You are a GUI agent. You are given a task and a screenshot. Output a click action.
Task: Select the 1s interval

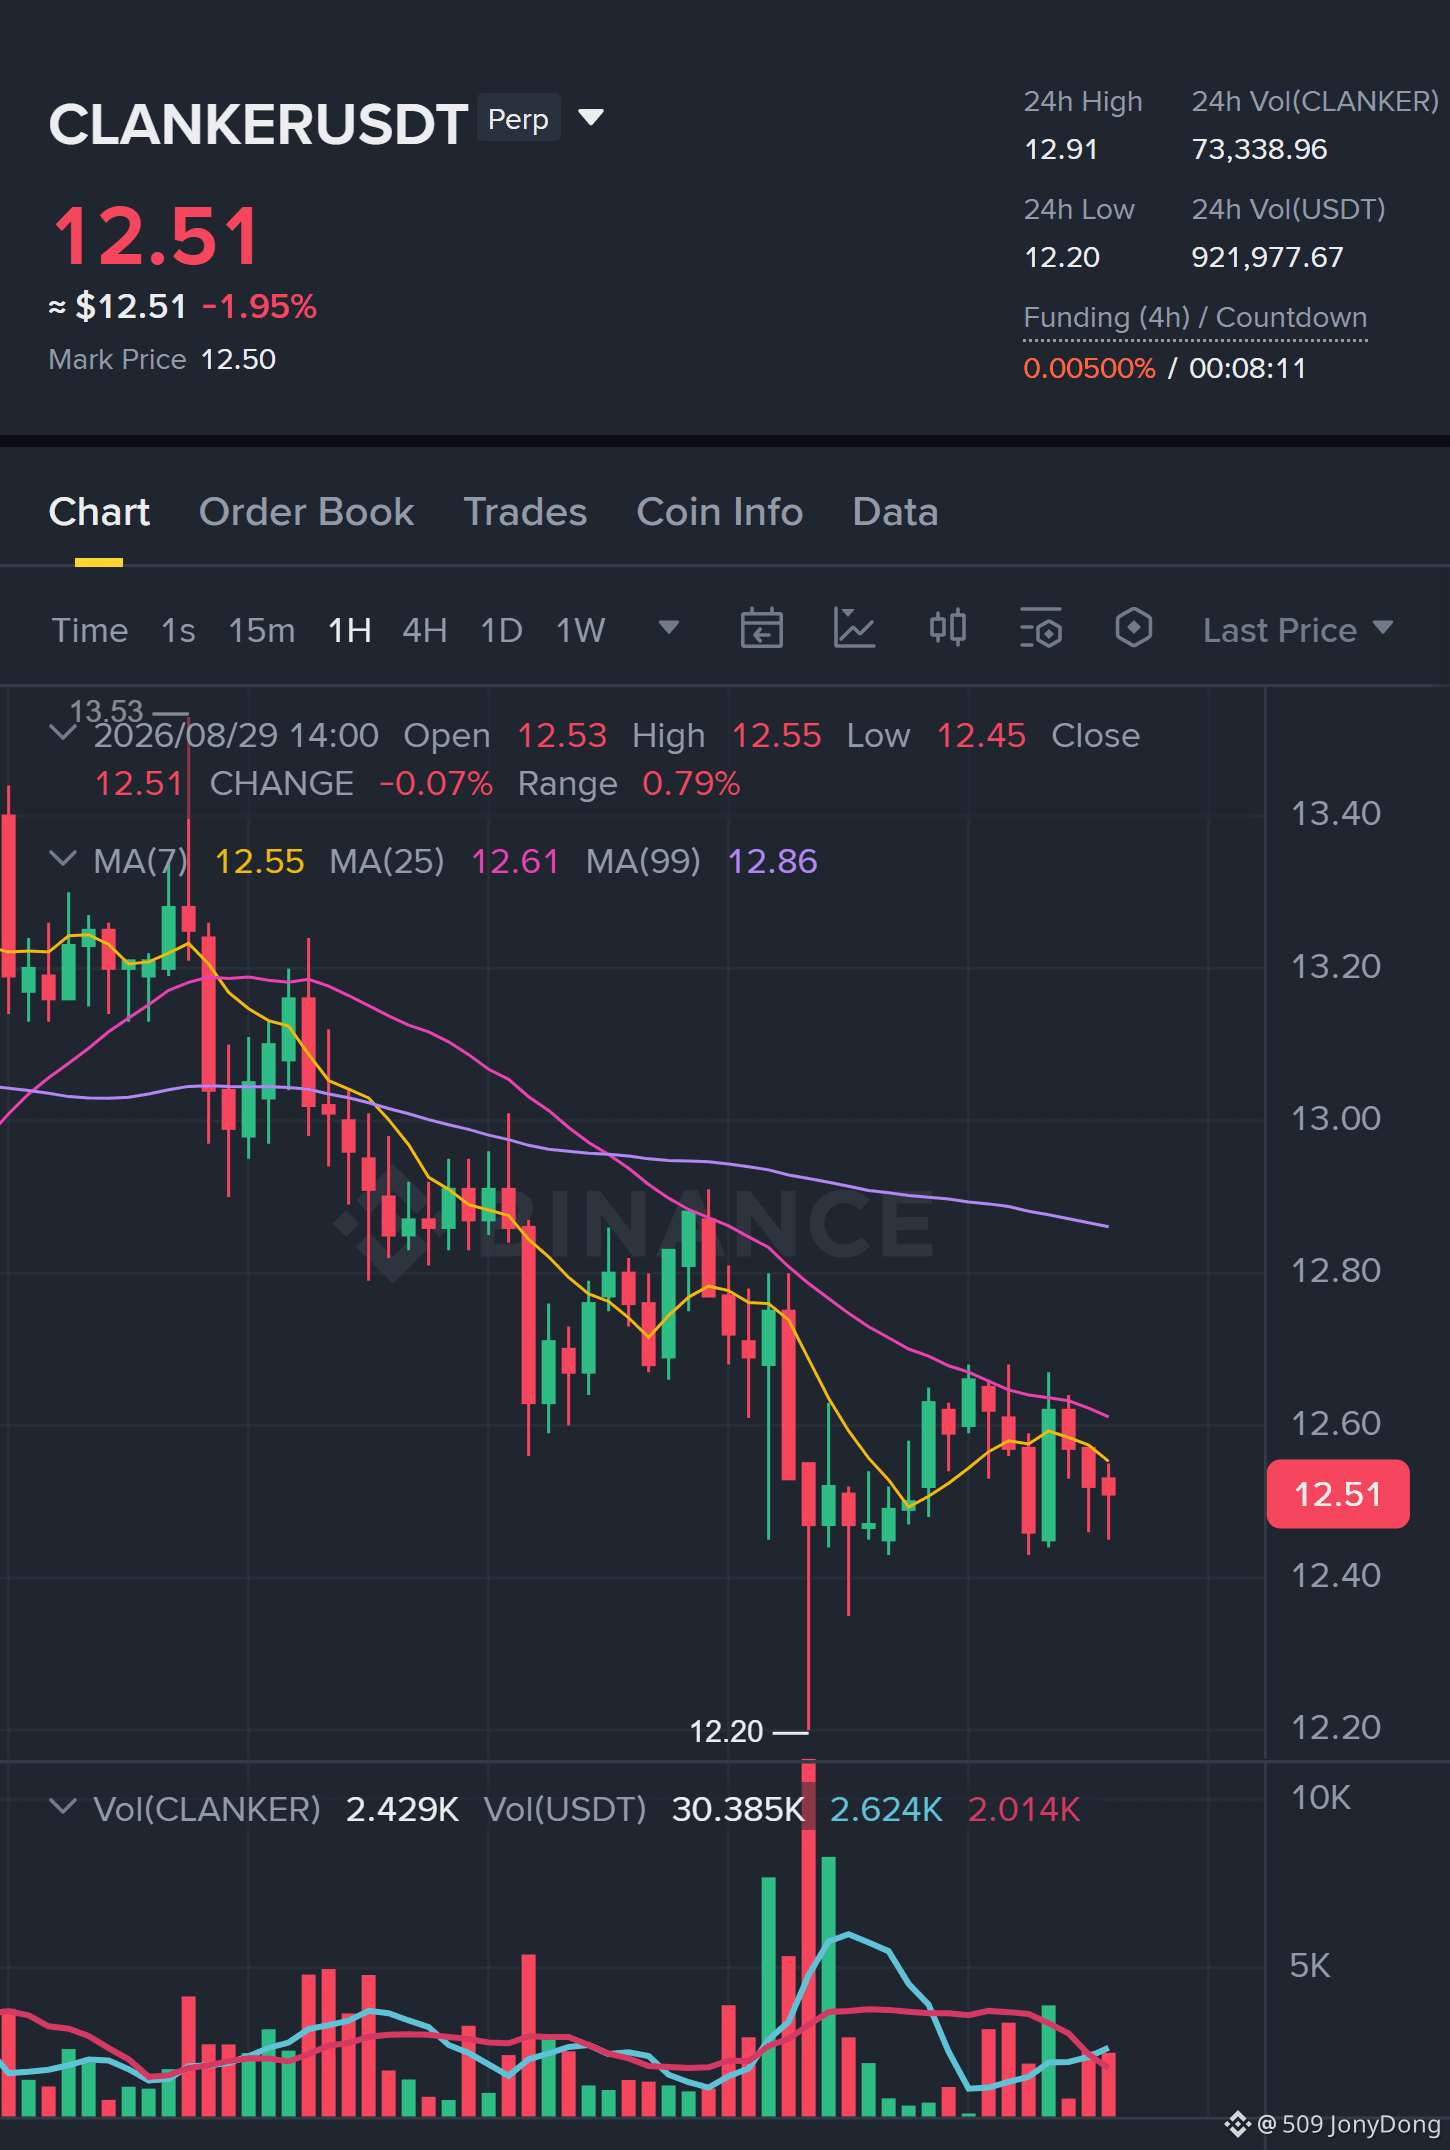click(x=178, y=630)
